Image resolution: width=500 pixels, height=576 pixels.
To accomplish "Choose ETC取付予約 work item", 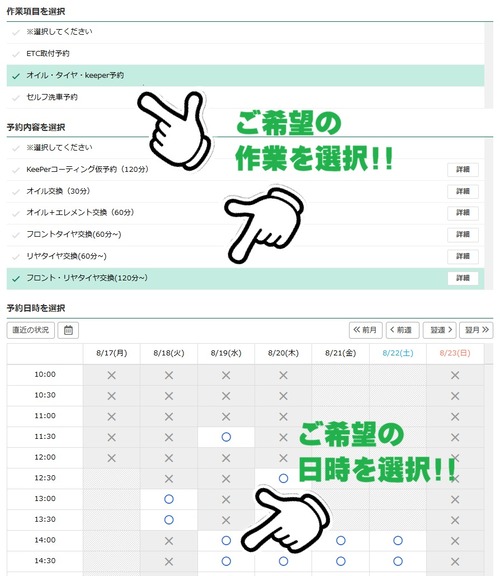I will click(x=245, y=54).
